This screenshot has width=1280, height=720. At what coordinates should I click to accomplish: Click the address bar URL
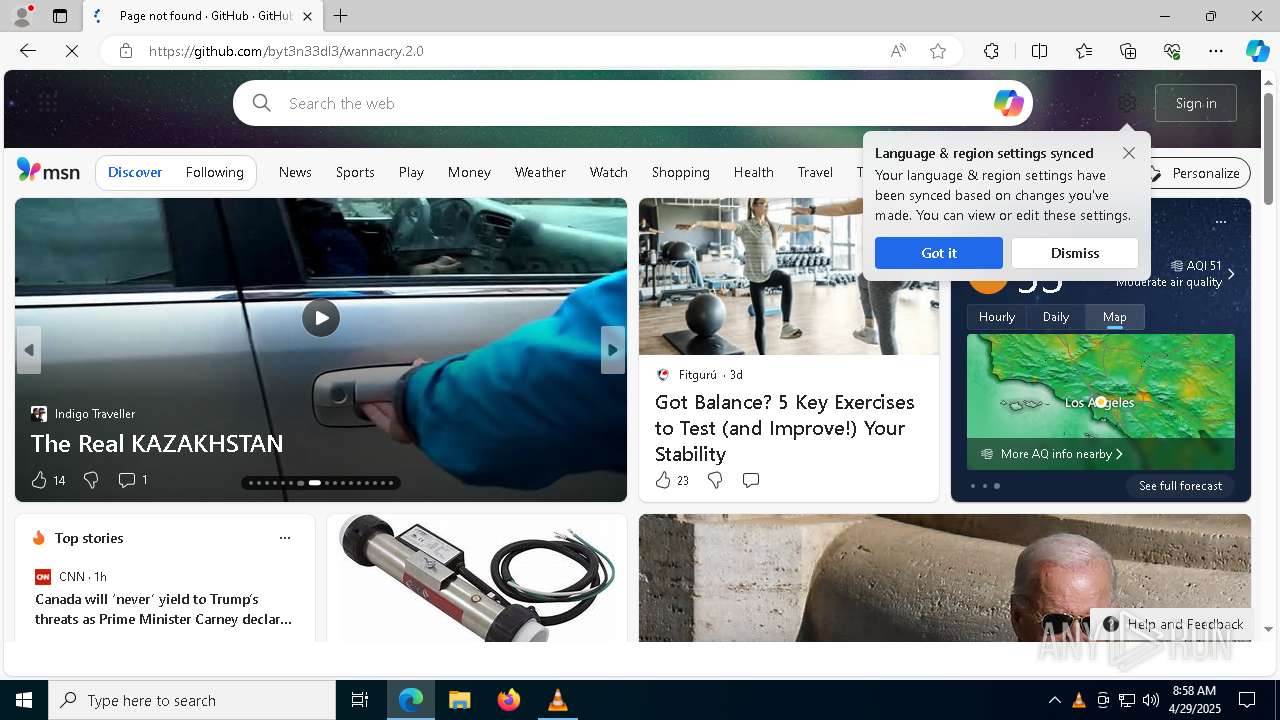tap(286, 51)
